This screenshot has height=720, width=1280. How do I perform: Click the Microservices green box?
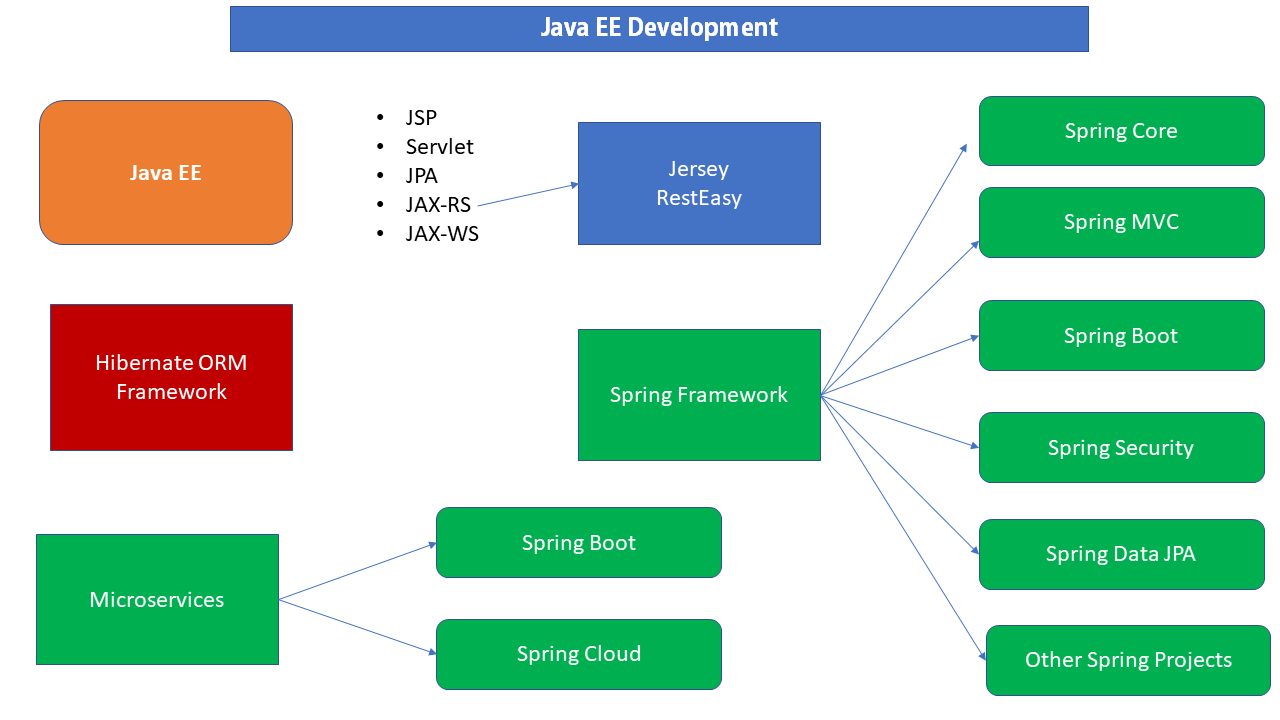157,599
